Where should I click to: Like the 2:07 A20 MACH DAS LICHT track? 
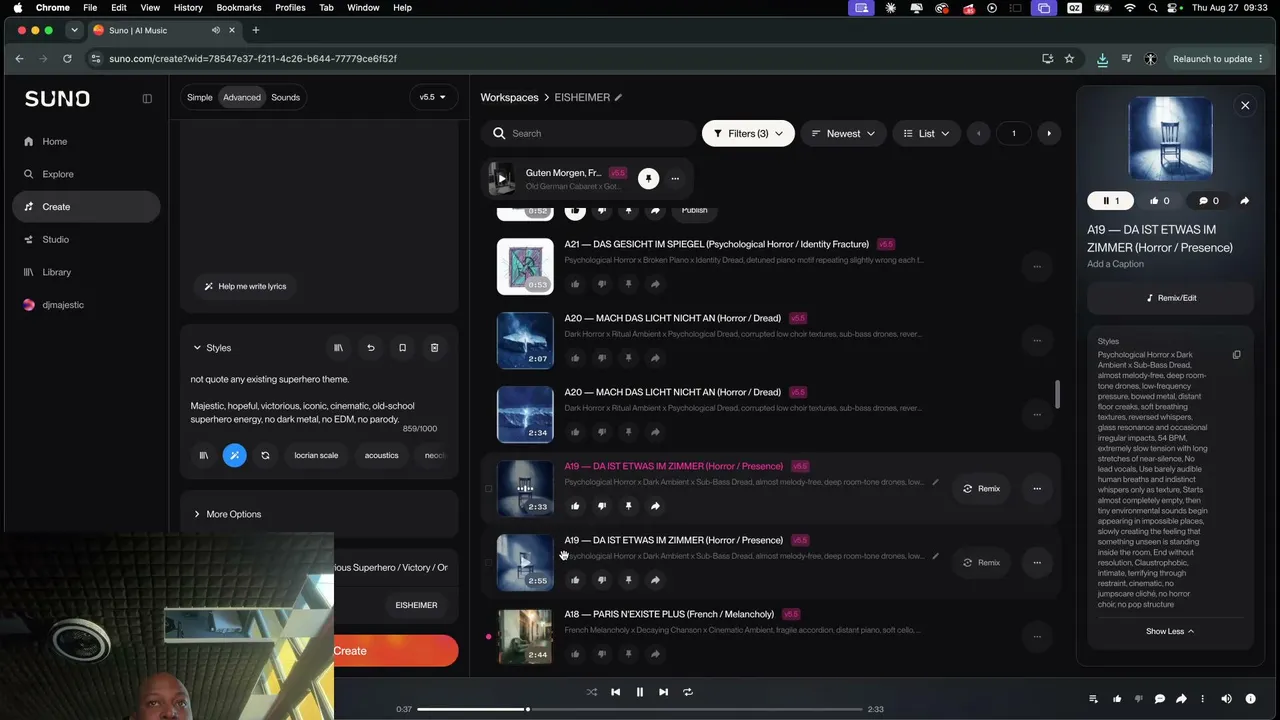(575, 358)
